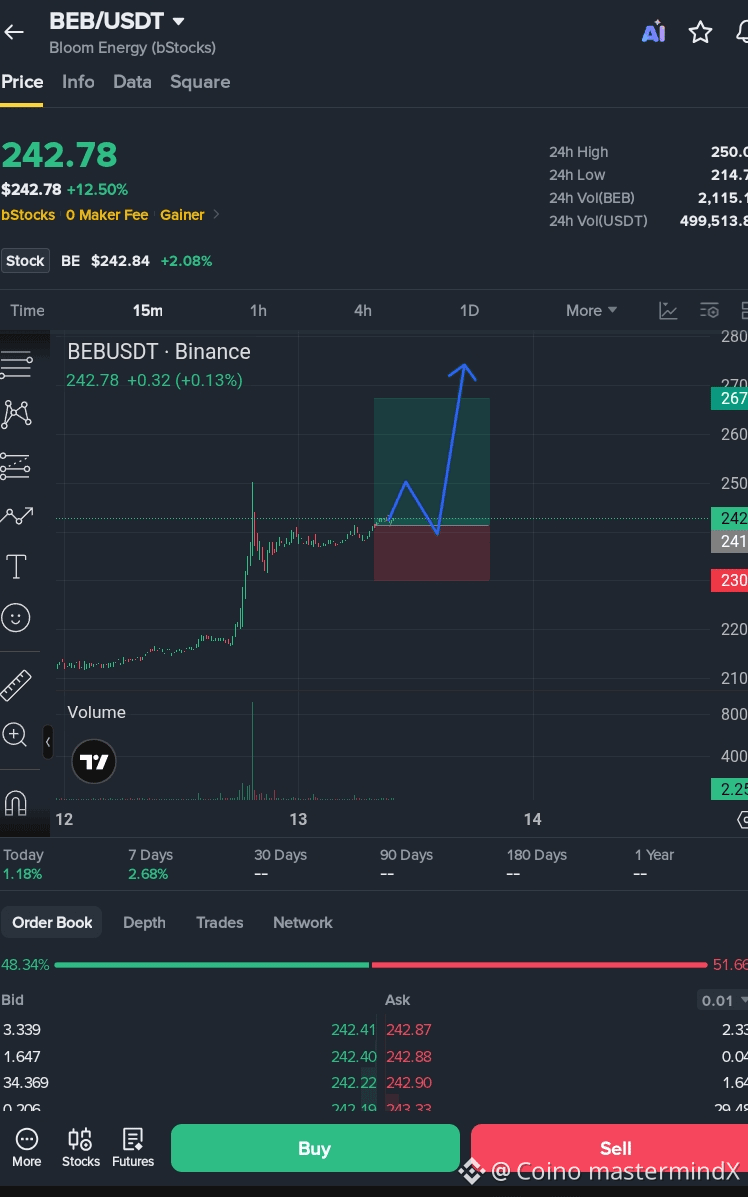The height and width of the screenshot is (1197, 748).
Task: Open the drawing tools lines menu icon
Action: (x=16, y=365)
